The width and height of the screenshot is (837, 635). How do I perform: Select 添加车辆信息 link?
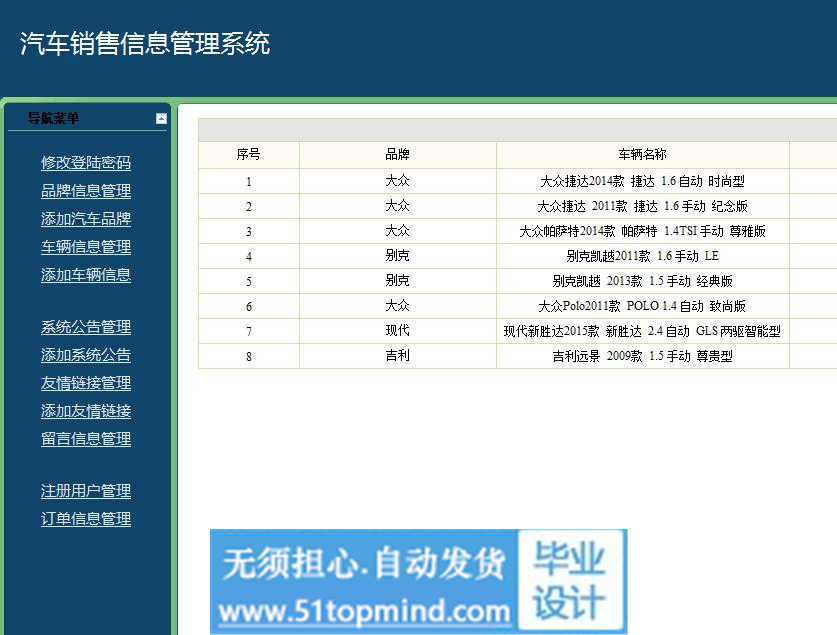pos(86,275)
